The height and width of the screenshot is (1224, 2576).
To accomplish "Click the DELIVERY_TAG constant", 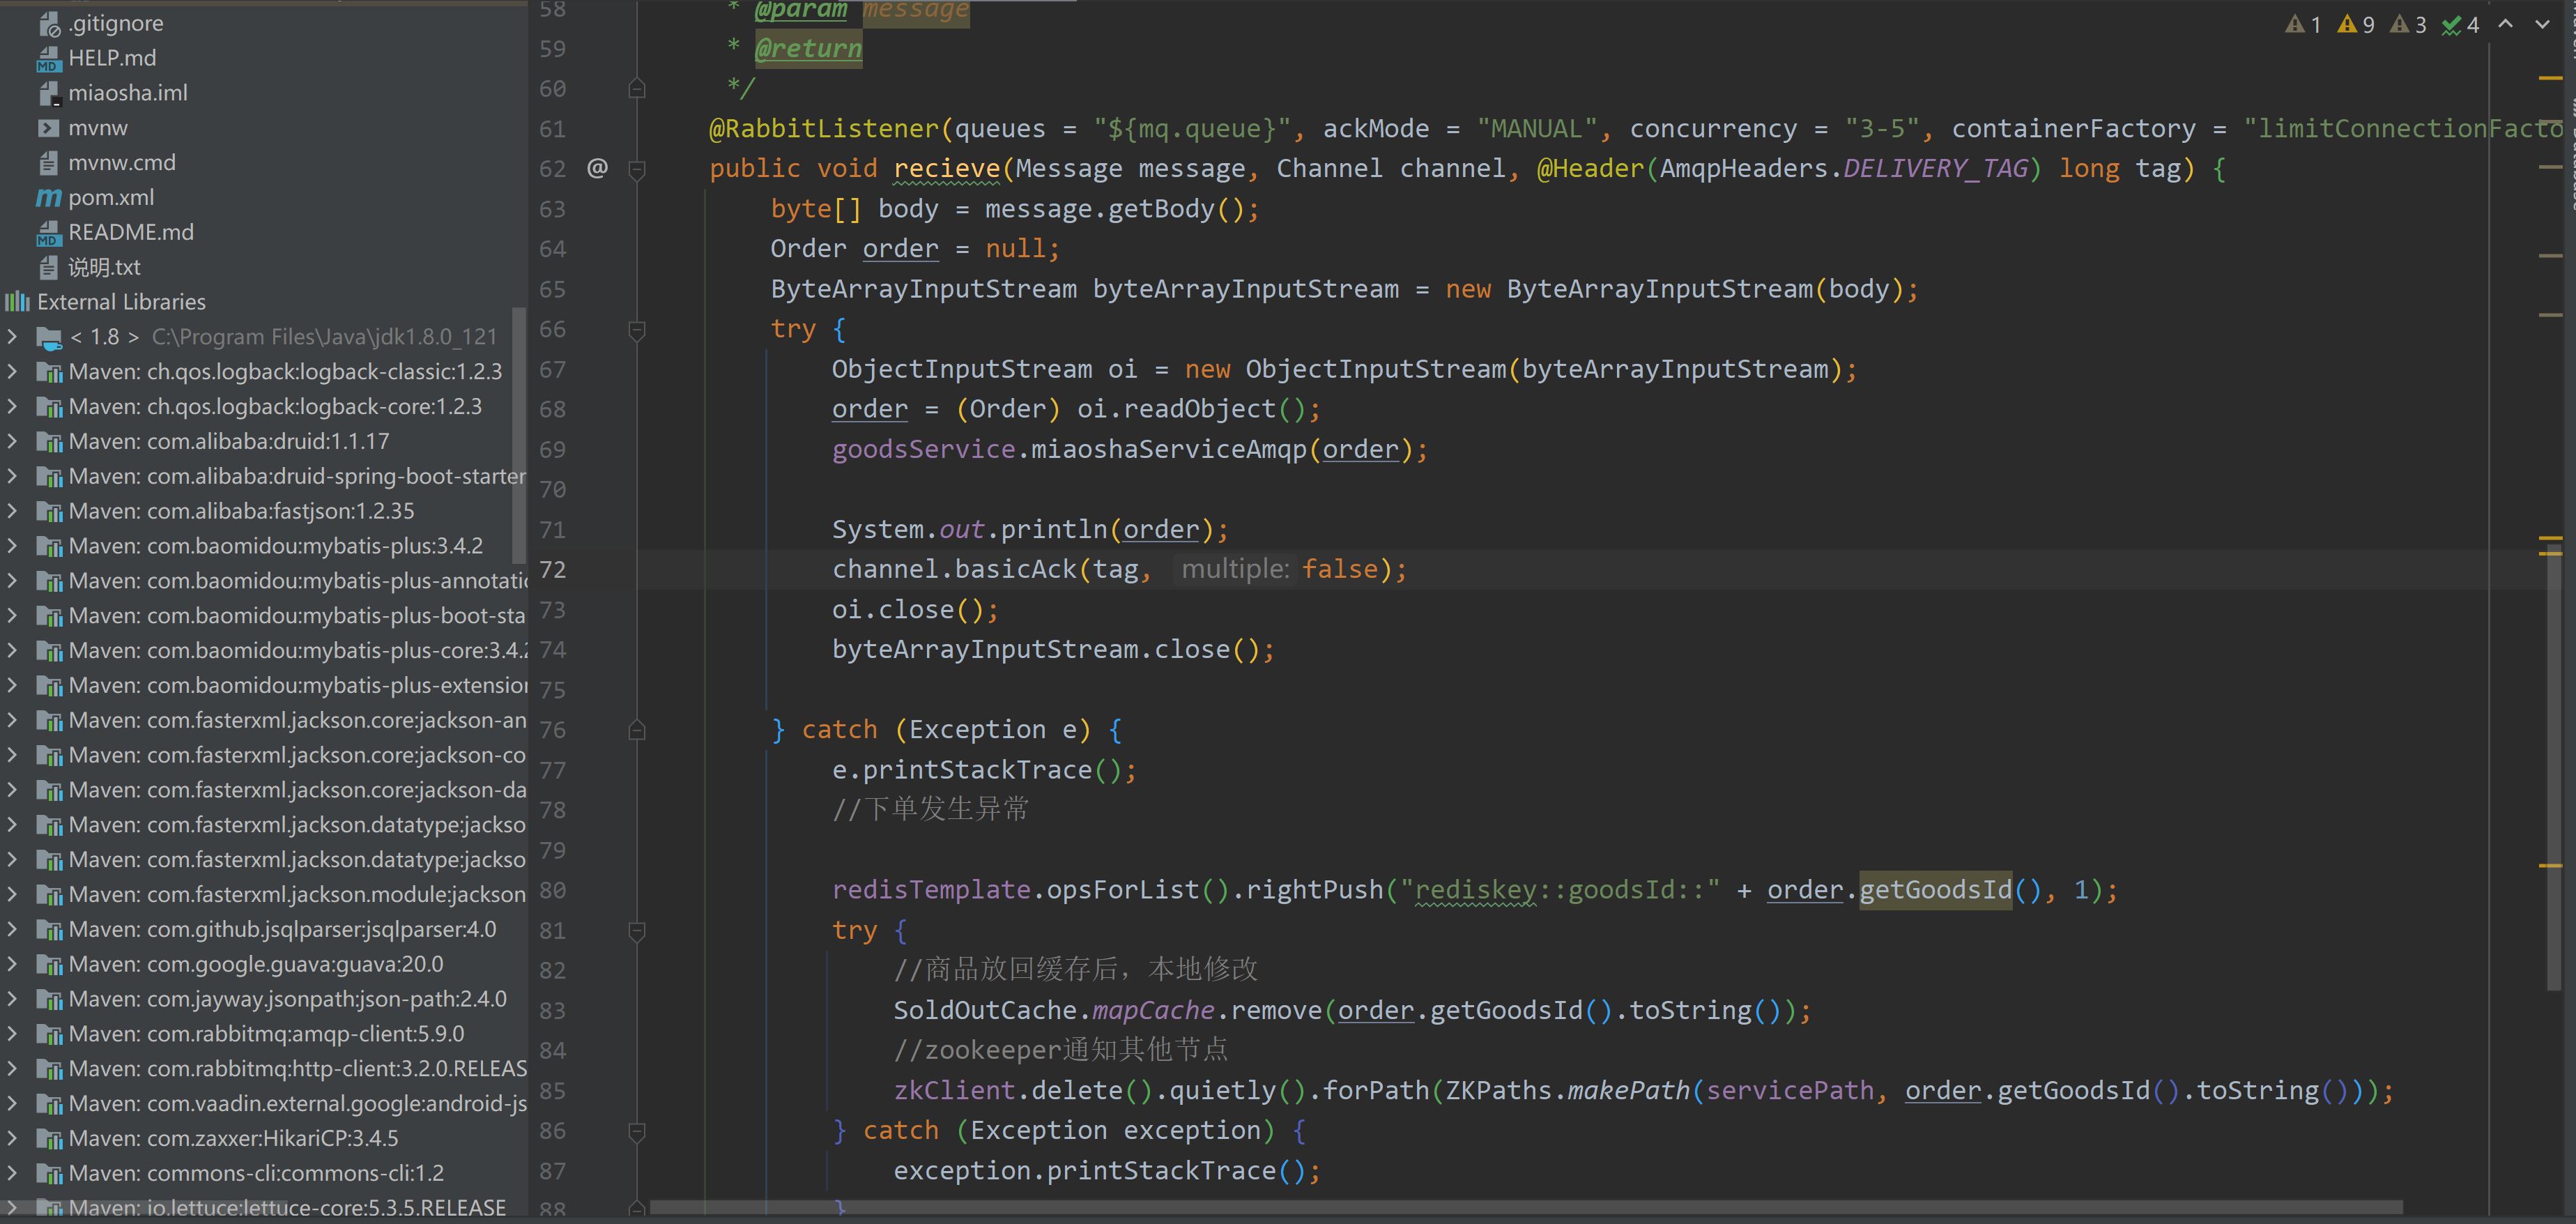I will pos(1935,169).
